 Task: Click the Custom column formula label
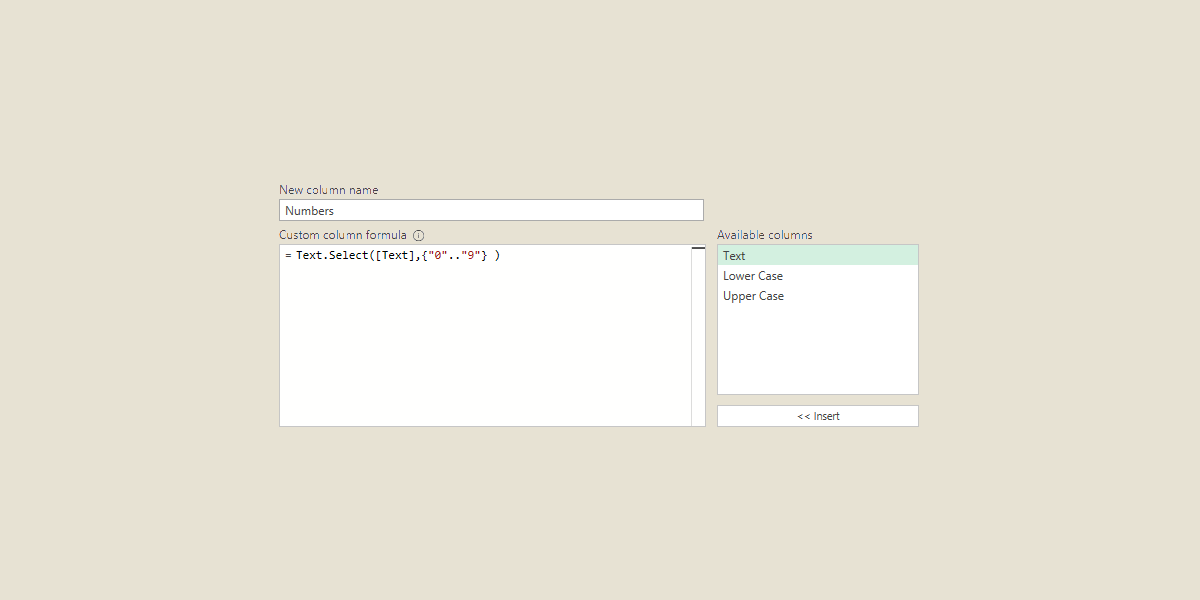343,234
